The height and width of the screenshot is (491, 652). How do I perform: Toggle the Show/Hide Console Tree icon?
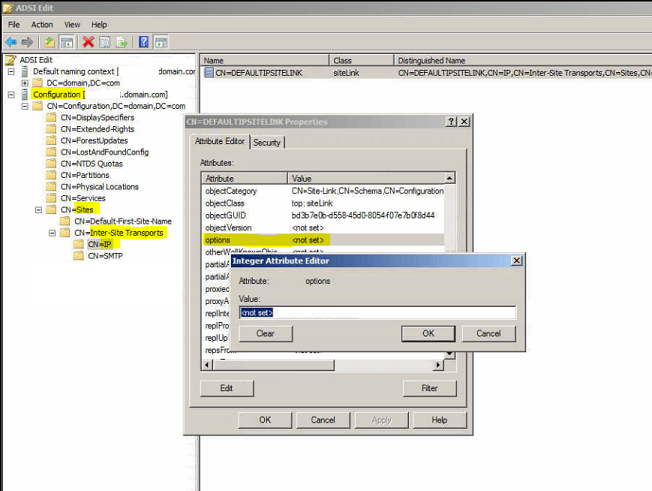pyautogui.click(x=67, y=42)
